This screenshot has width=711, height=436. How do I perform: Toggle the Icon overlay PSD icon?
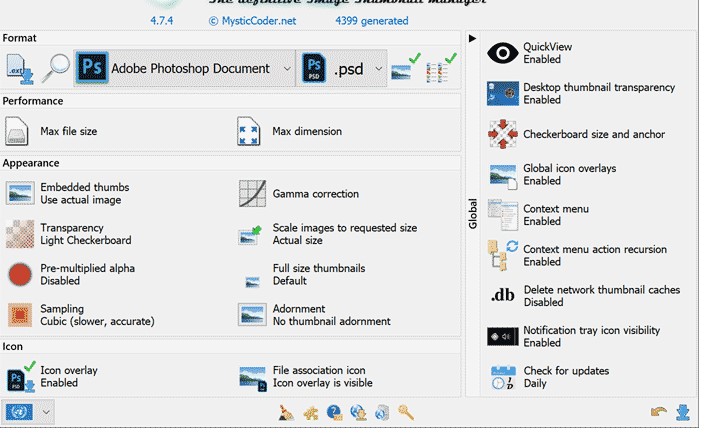(21, 377)
